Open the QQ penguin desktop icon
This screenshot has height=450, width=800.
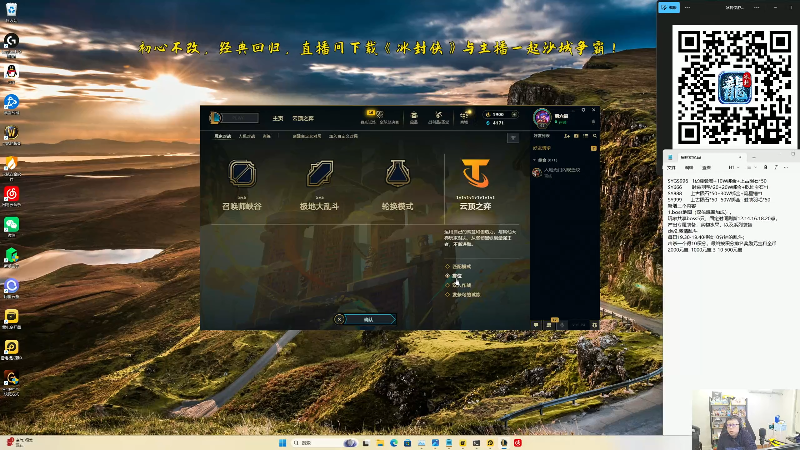11,71
